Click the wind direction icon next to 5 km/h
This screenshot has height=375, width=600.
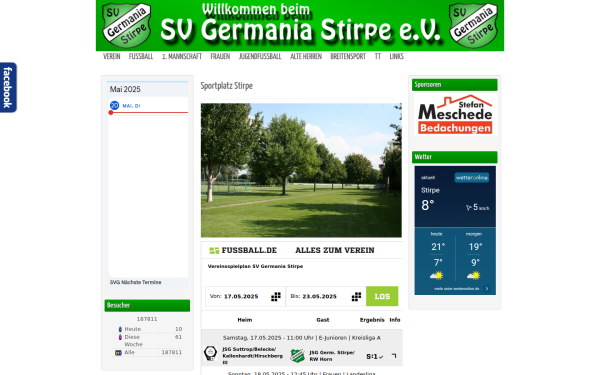pos(469,208)
